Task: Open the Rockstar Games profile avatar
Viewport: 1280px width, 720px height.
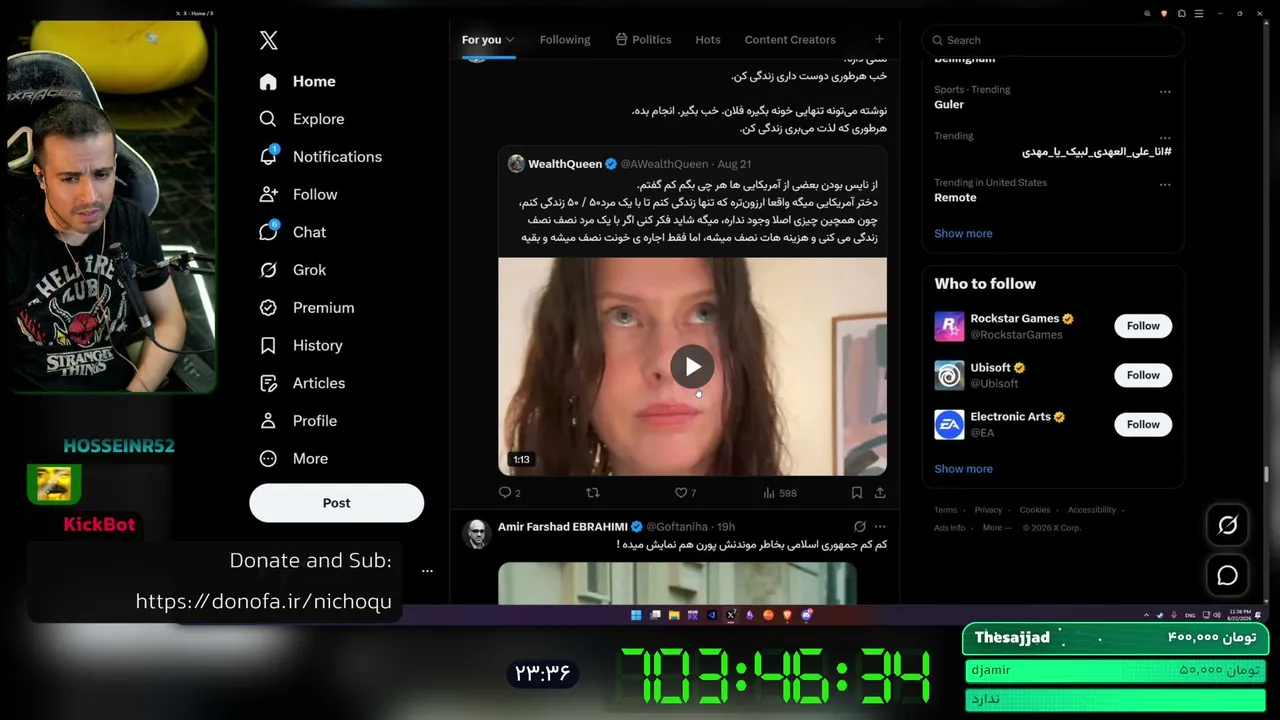Action: tap(949, 326)
